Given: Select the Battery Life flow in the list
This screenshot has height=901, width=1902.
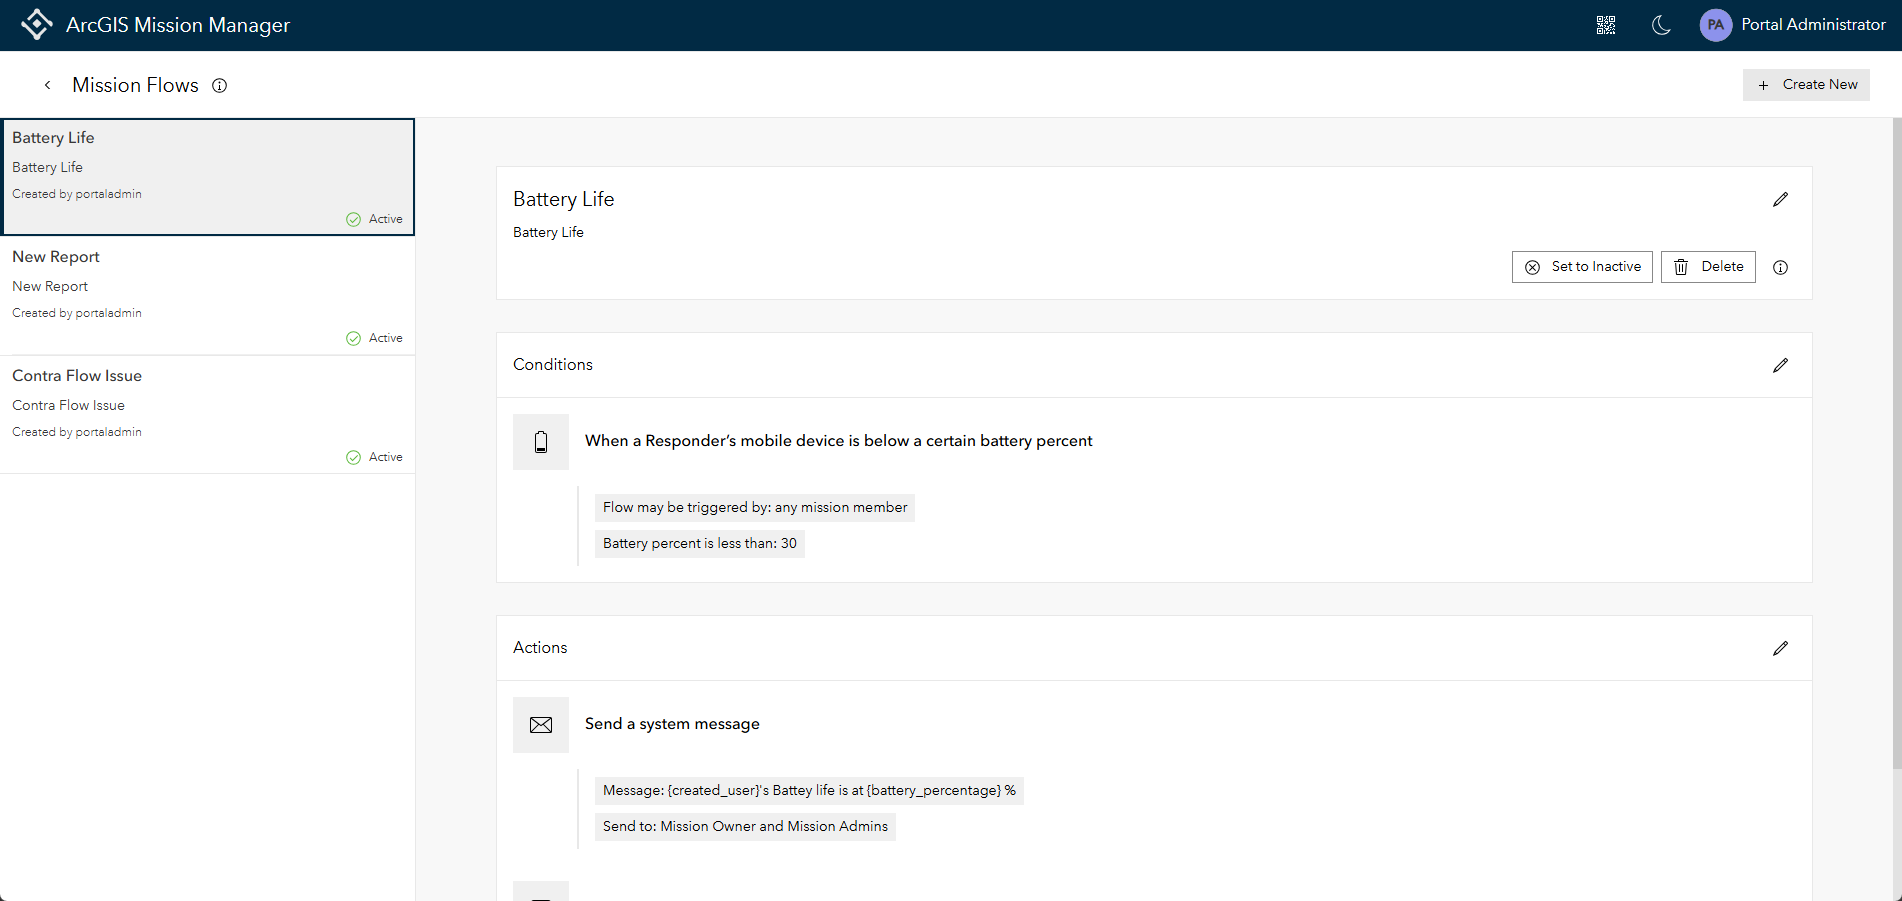Looking at the screenshot, I should pos(207,177).
